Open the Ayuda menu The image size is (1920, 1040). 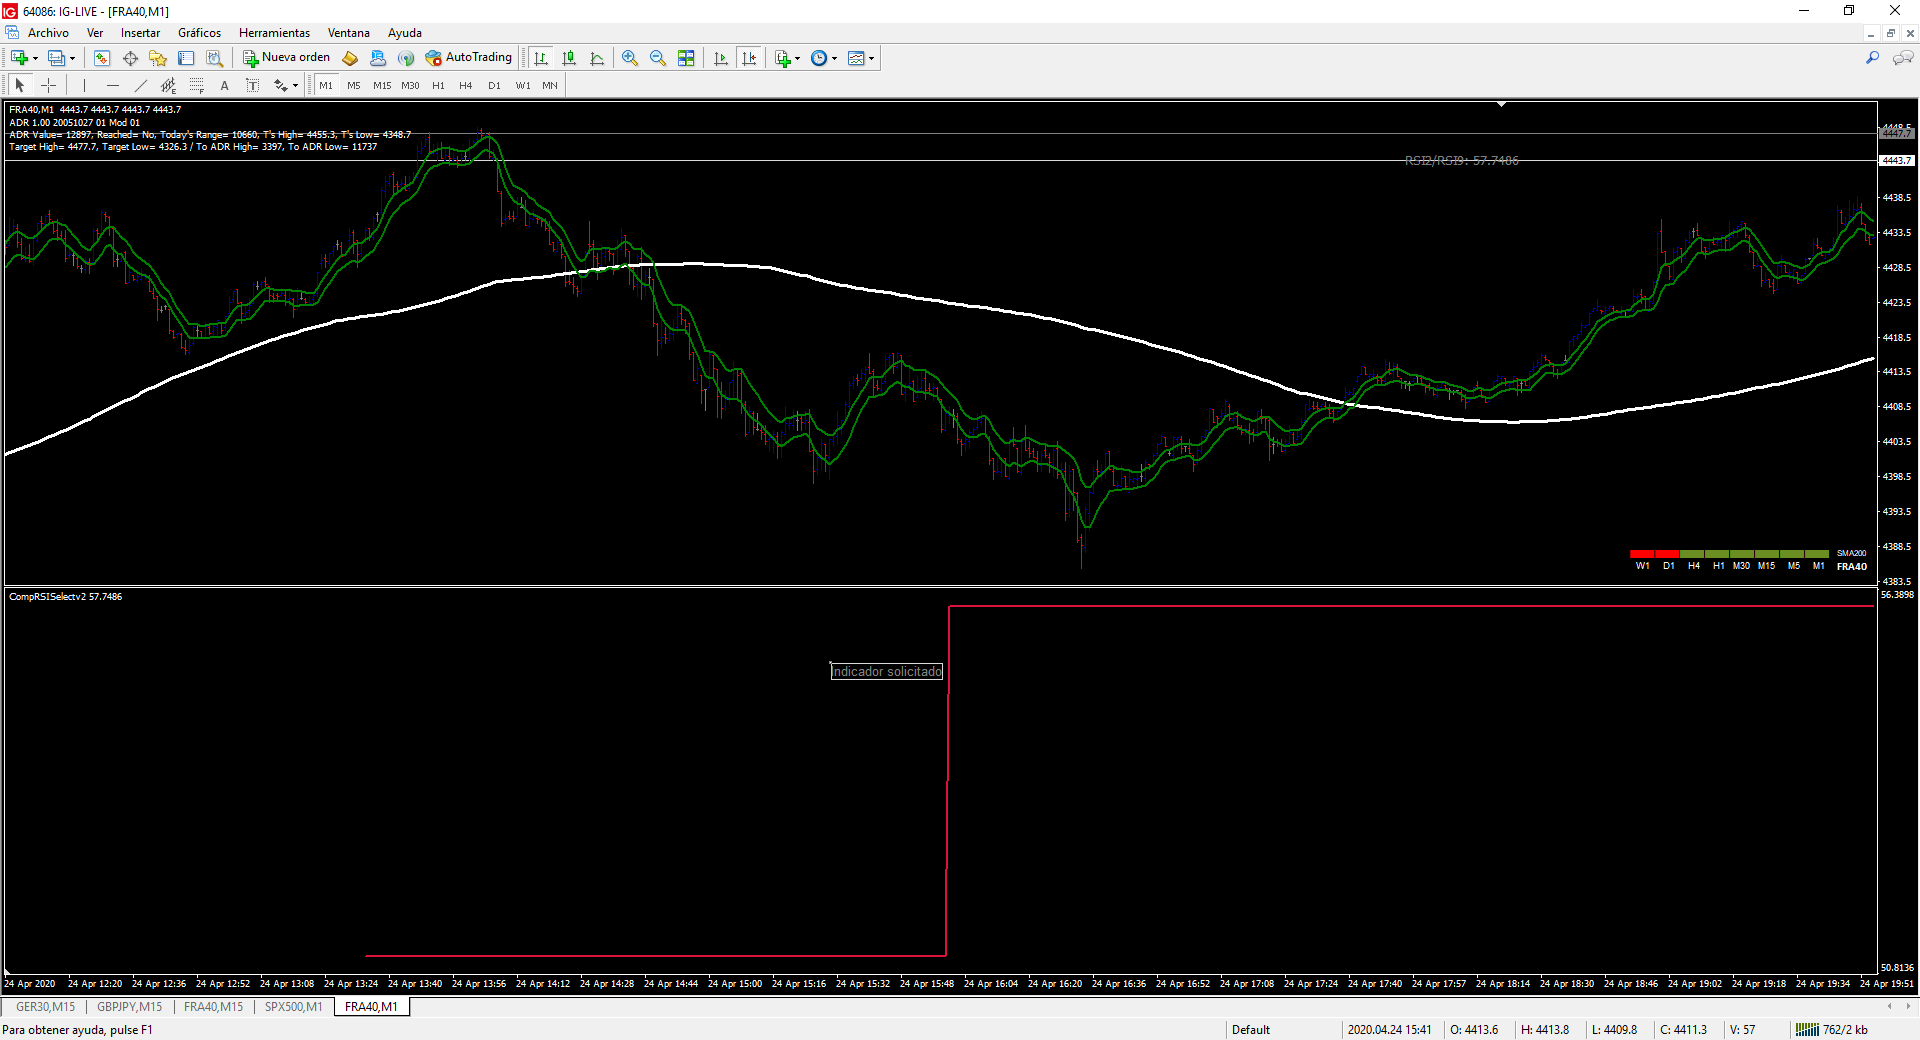(x=405, y=33)
